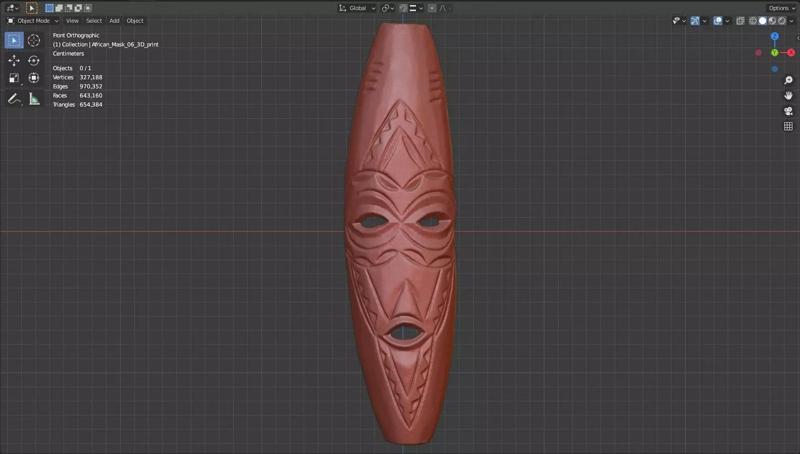The image size is (800, 454).
Task: Toggle viewport gizmos display
Action: 695,21
